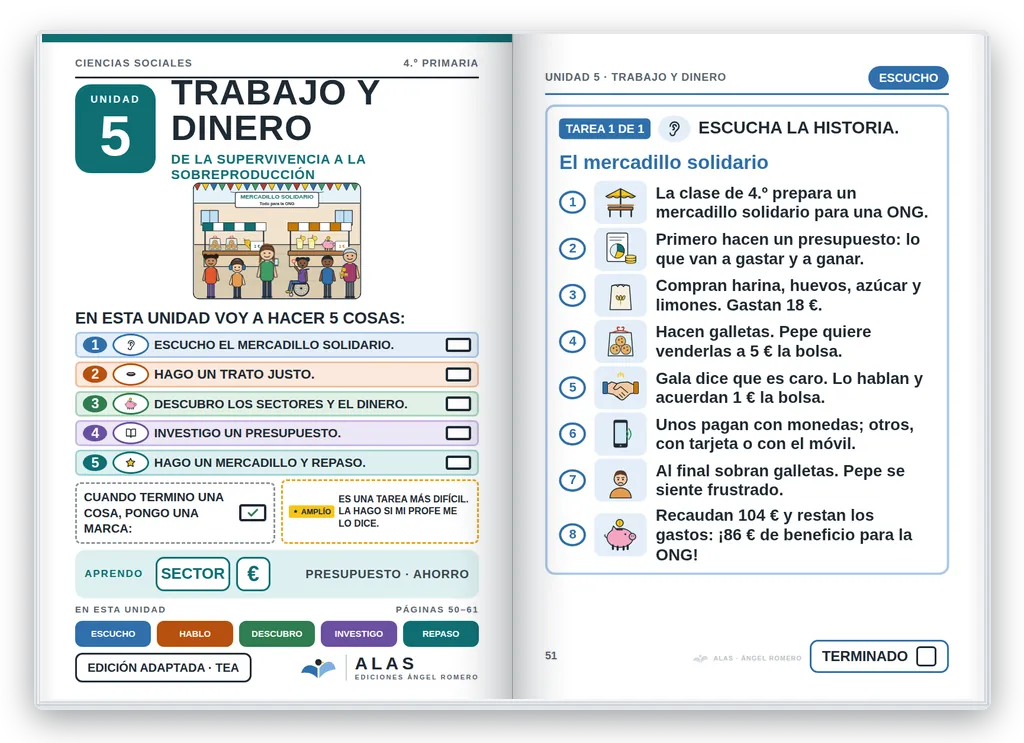The image size is (1024, 743).
Task: Click the market stall icon in step 1
Action: [620, 202]
